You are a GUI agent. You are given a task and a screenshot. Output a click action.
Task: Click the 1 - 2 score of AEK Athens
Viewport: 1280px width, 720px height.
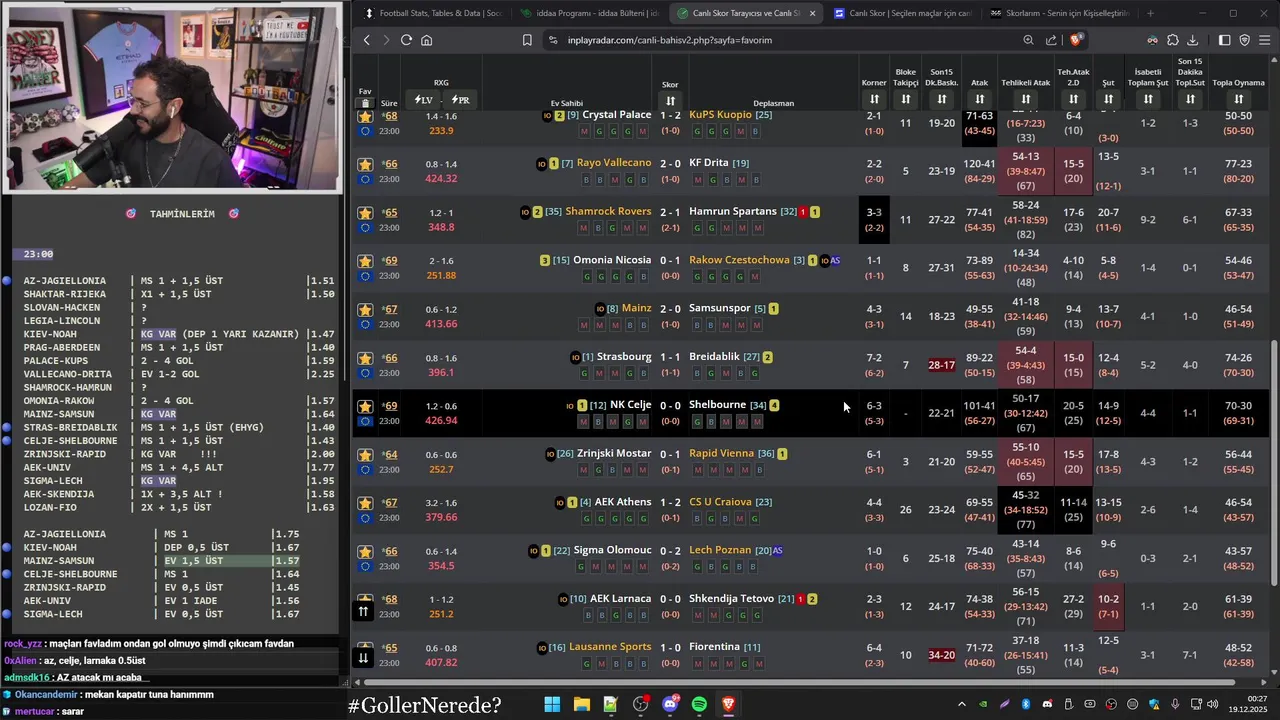[670, 502]
